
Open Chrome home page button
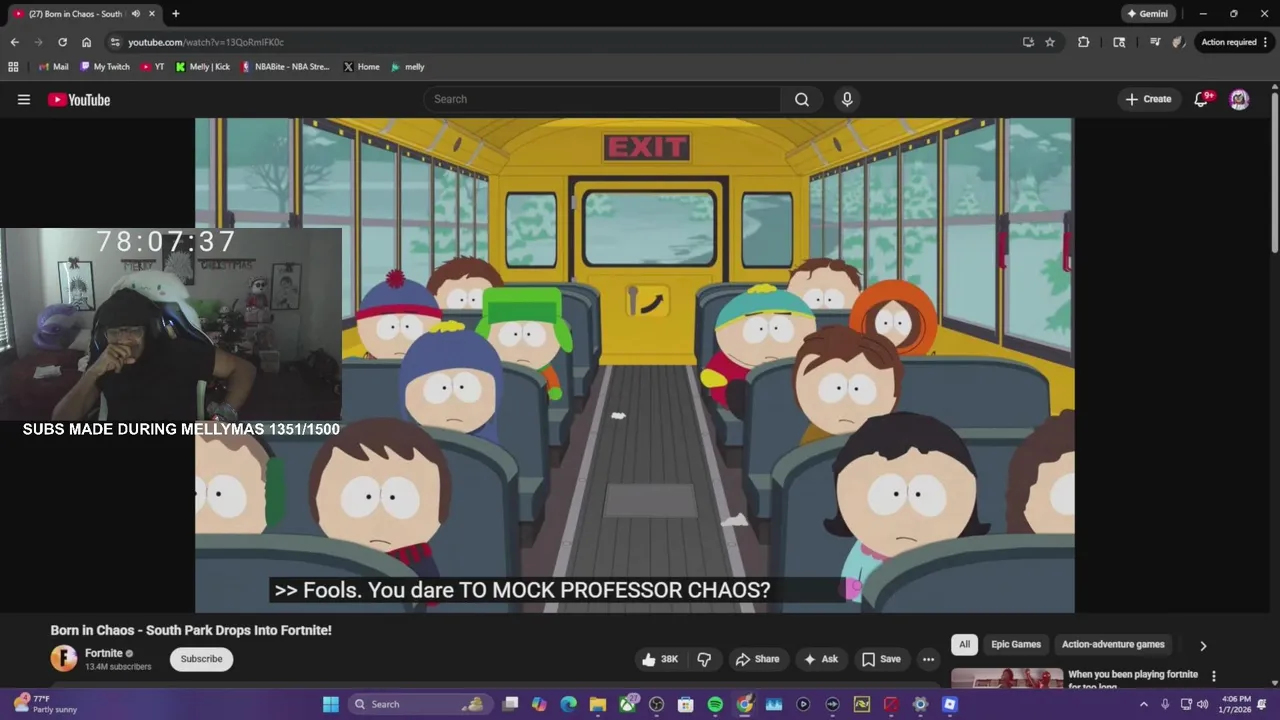point(87,42)
